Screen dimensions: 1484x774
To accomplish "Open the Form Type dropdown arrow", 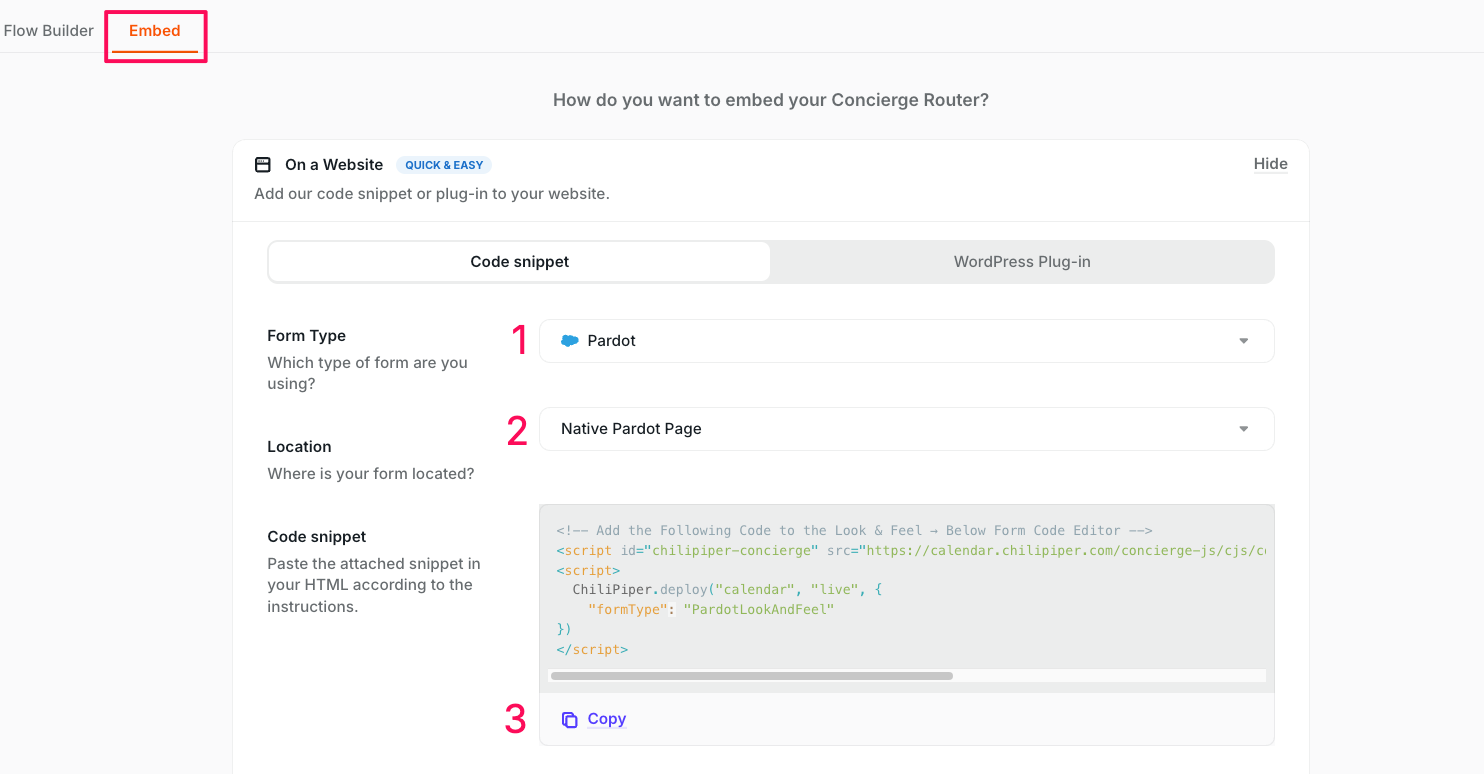I will [x=1244, y=341].
